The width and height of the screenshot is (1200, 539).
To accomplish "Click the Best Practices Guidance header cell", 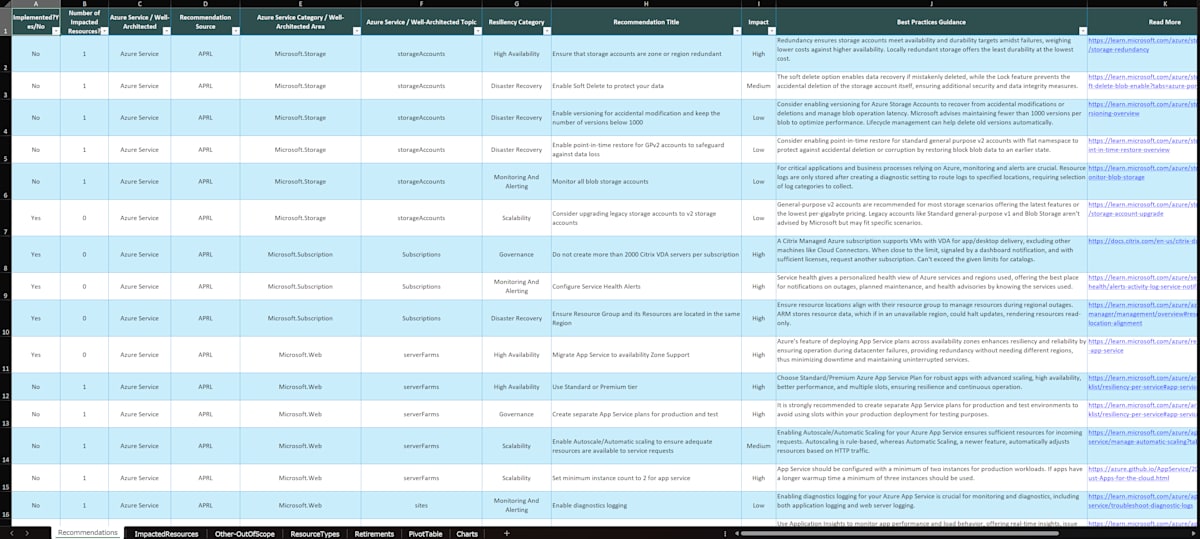I will click(931, 22).
